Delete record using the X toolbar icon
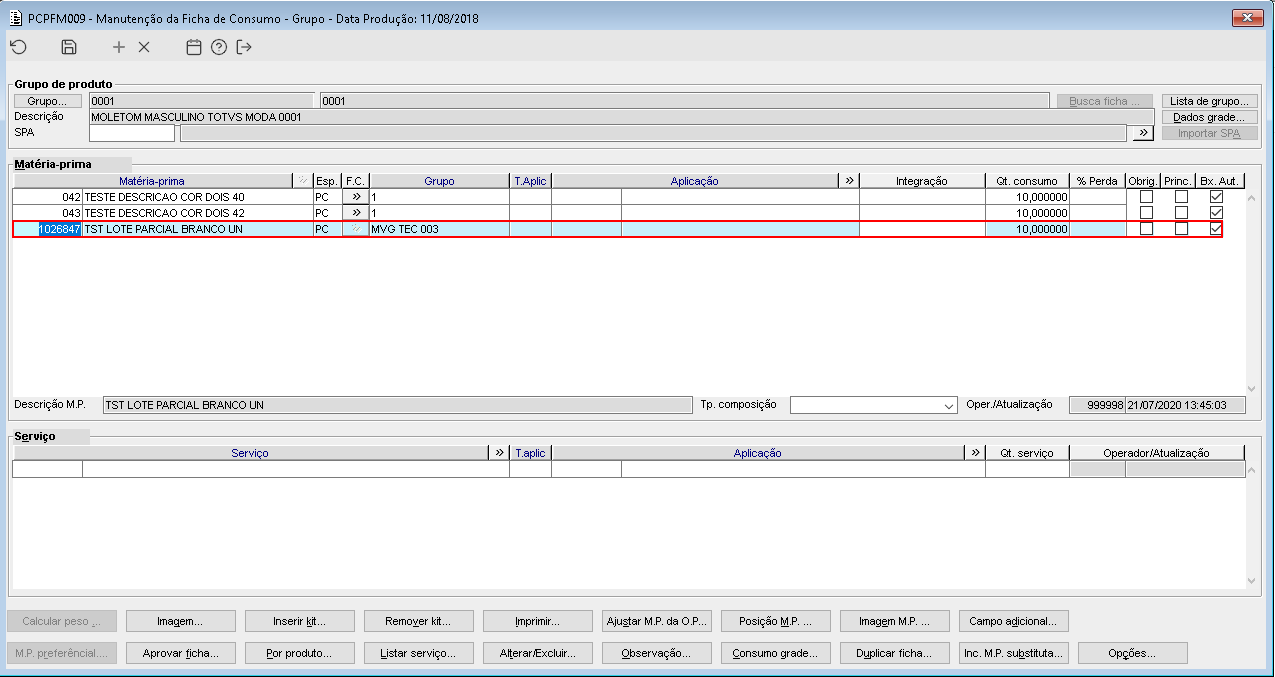The height and width of the screenshot is (677, 1275). [144, 47]
